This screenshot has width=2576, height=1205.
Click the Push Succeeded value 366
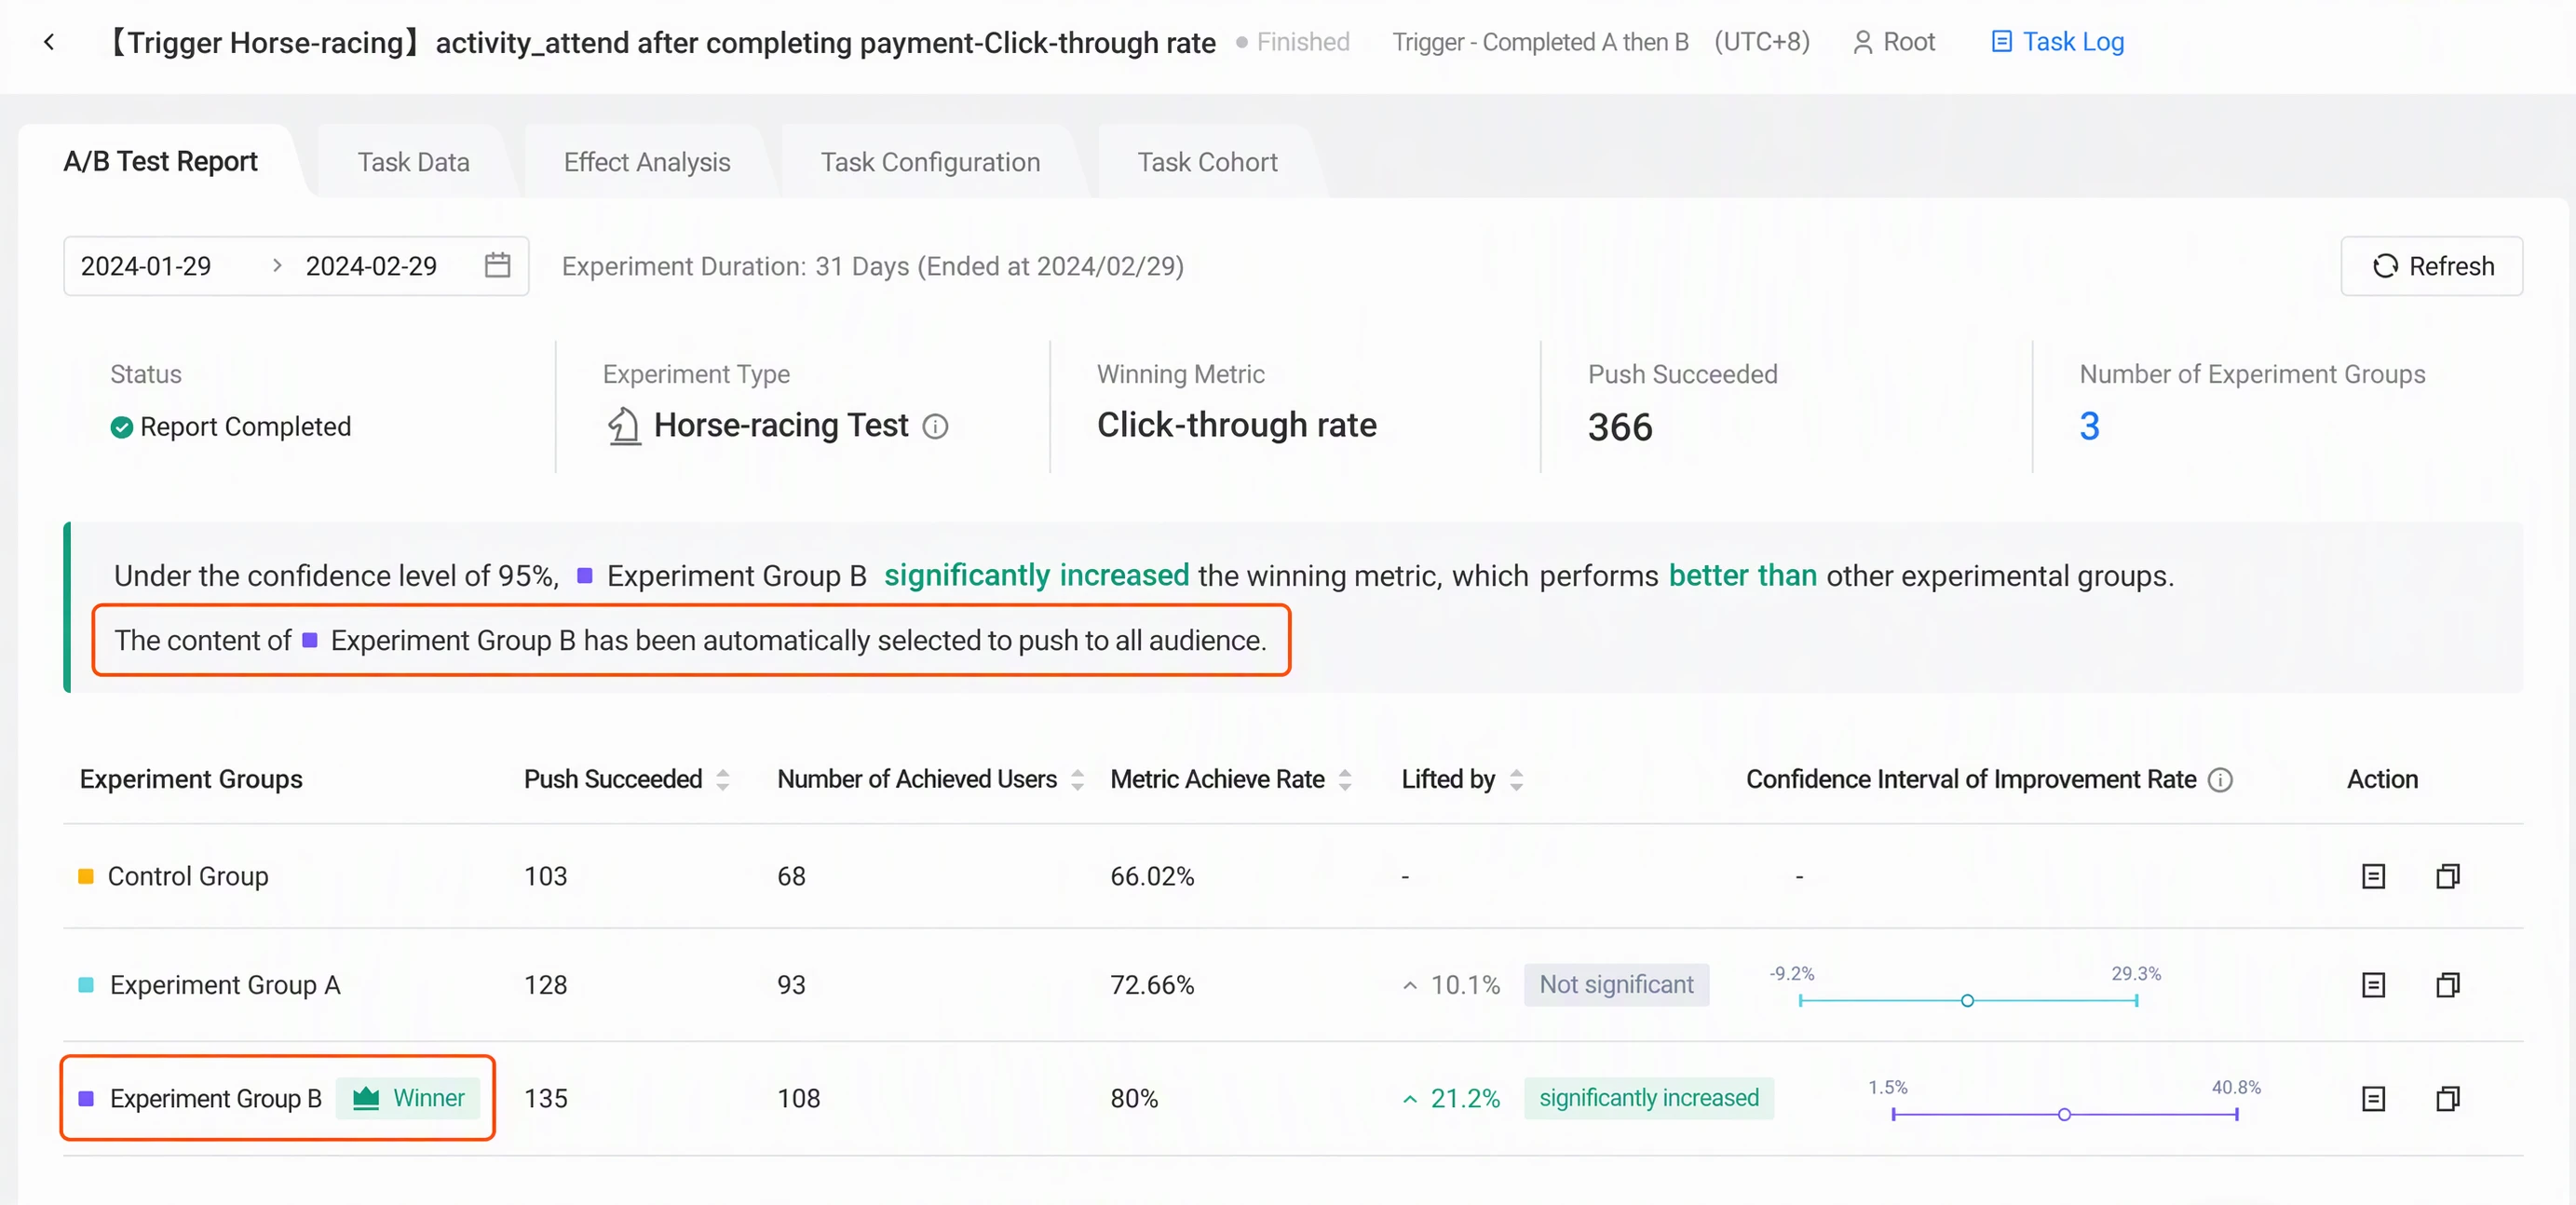pyautogui.click(x=1620, y=428)
